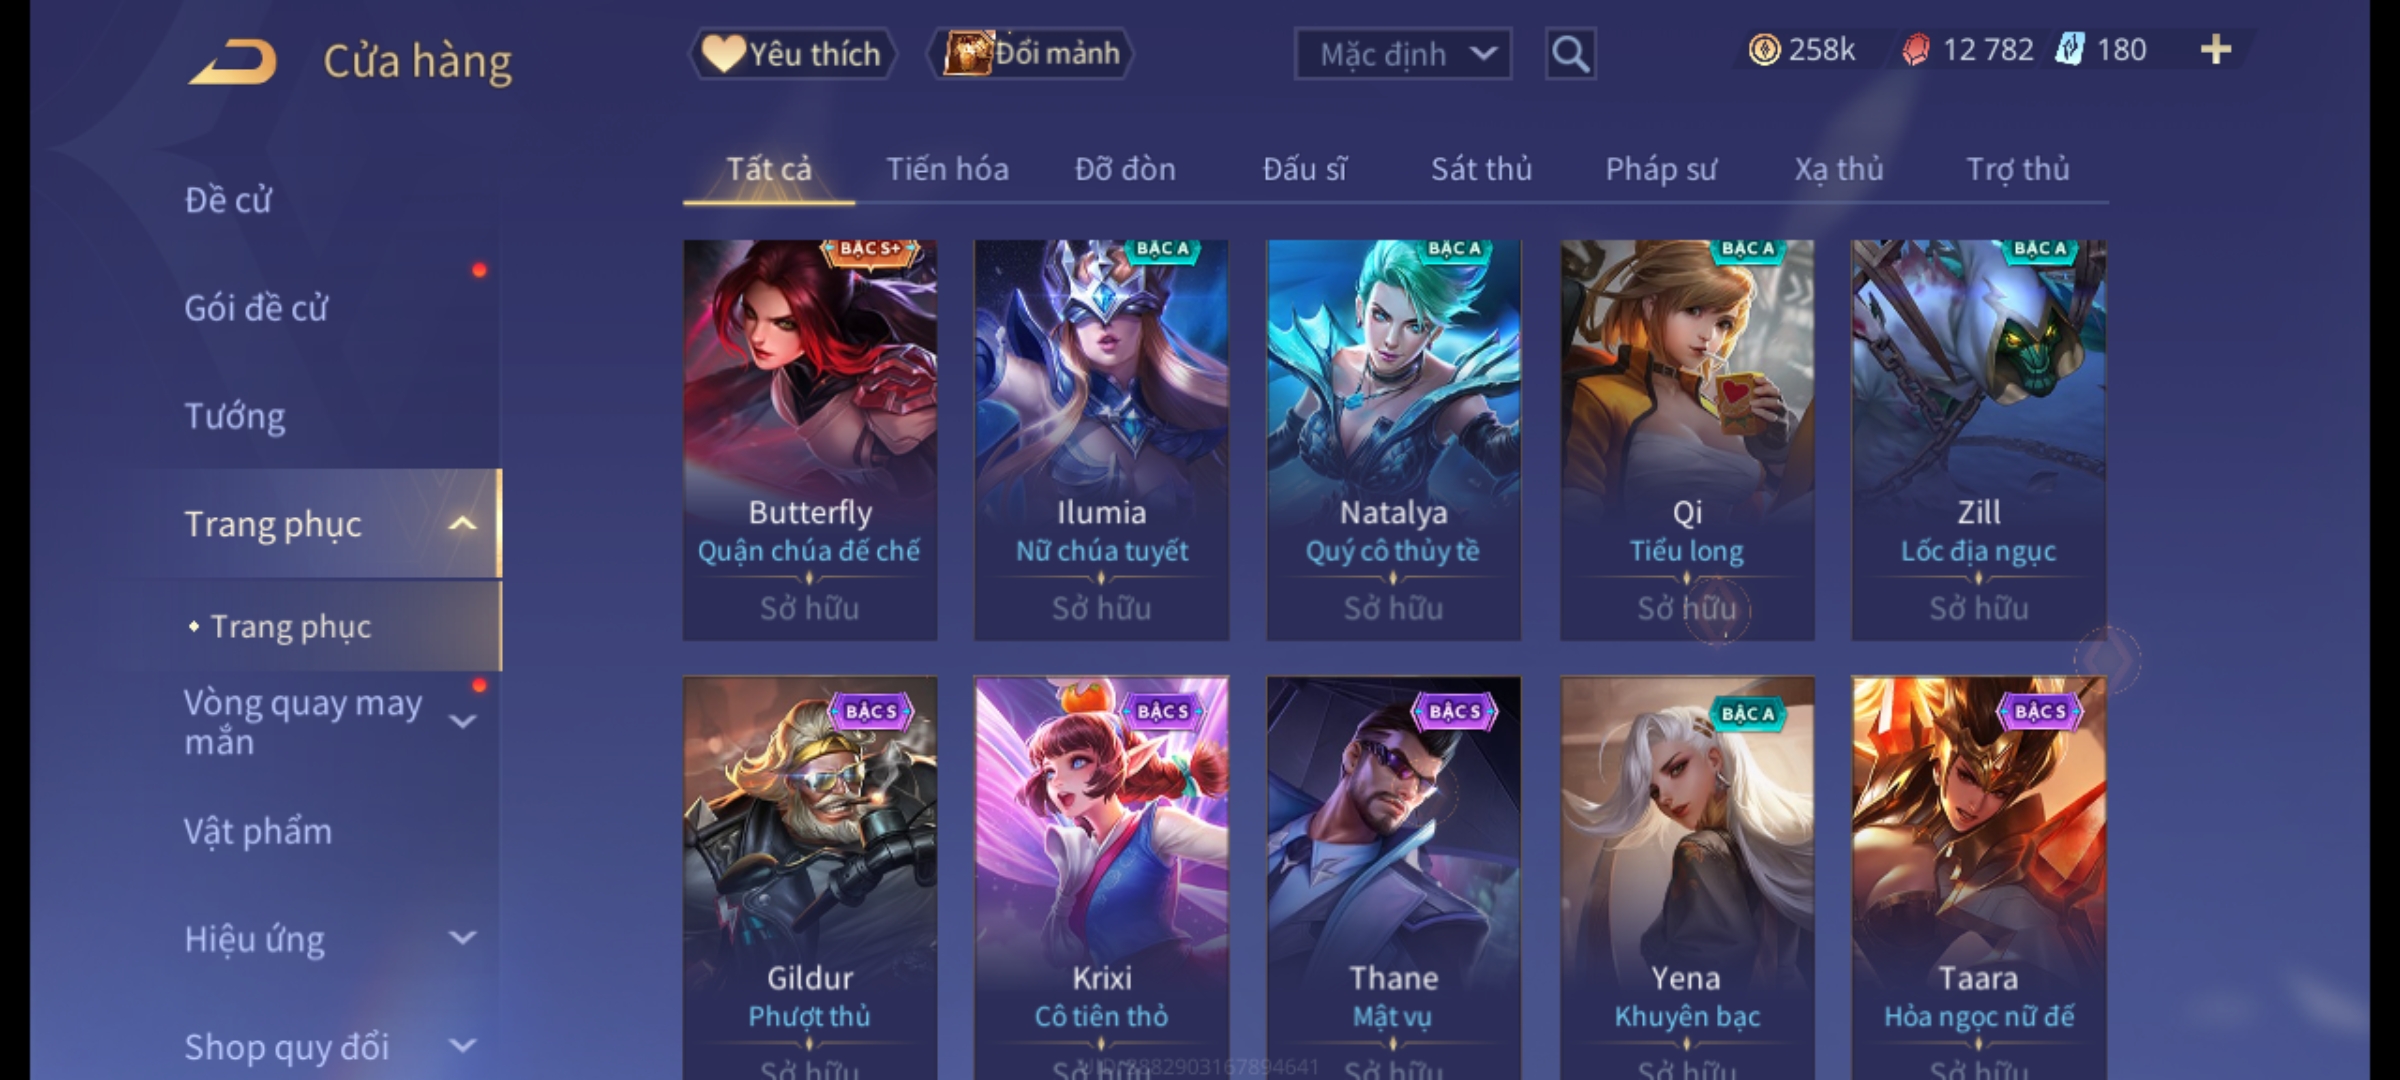This screenshot has width=2400, height=1080.
Task: Open the Mặc định sort dropdown
Action: [x=1402, y=54]
